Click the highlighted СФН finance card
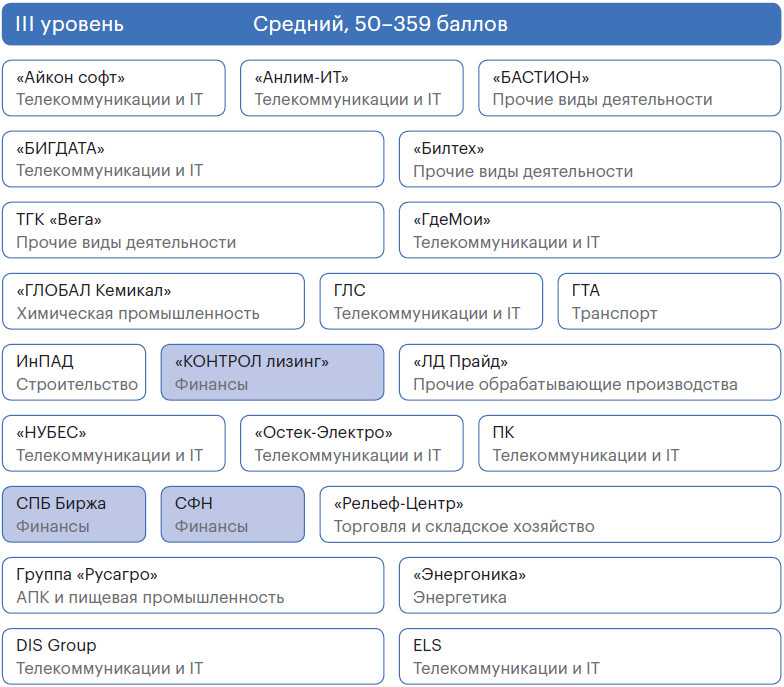This screenshot has height=687, width=784. coord(232,514)
